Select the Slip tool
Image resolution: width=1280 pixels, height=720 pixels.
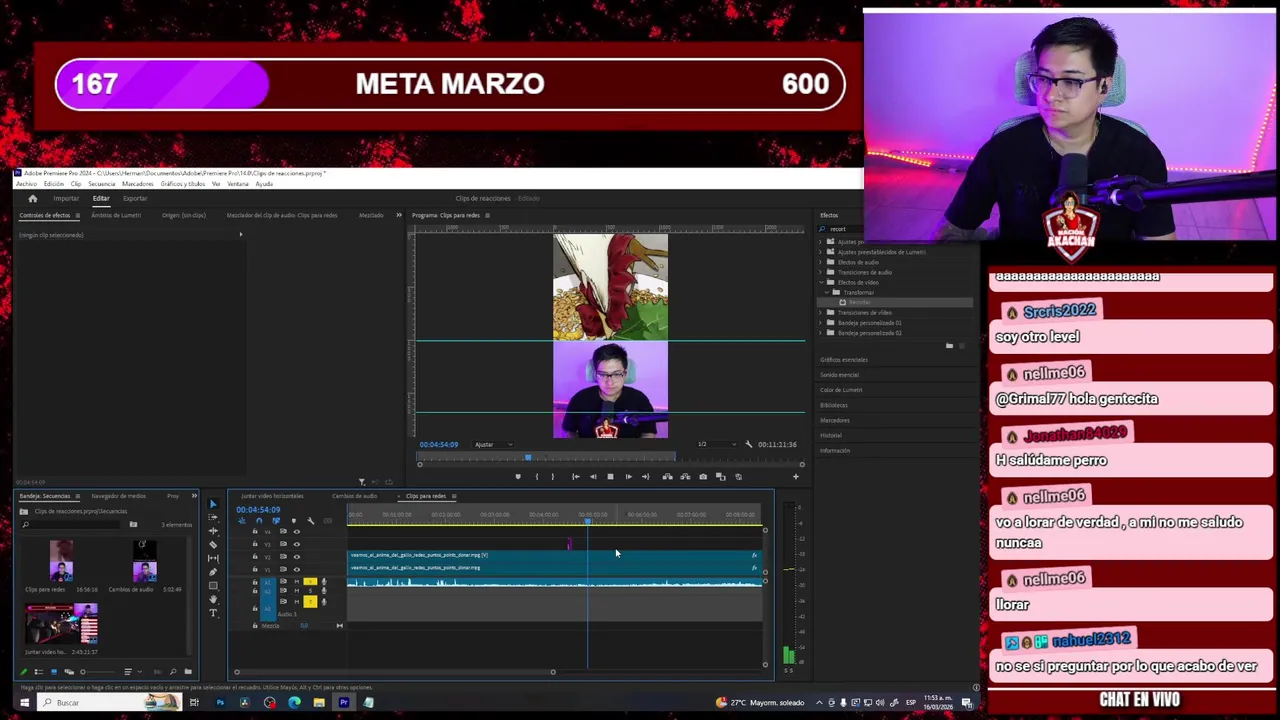coord(213,558)
